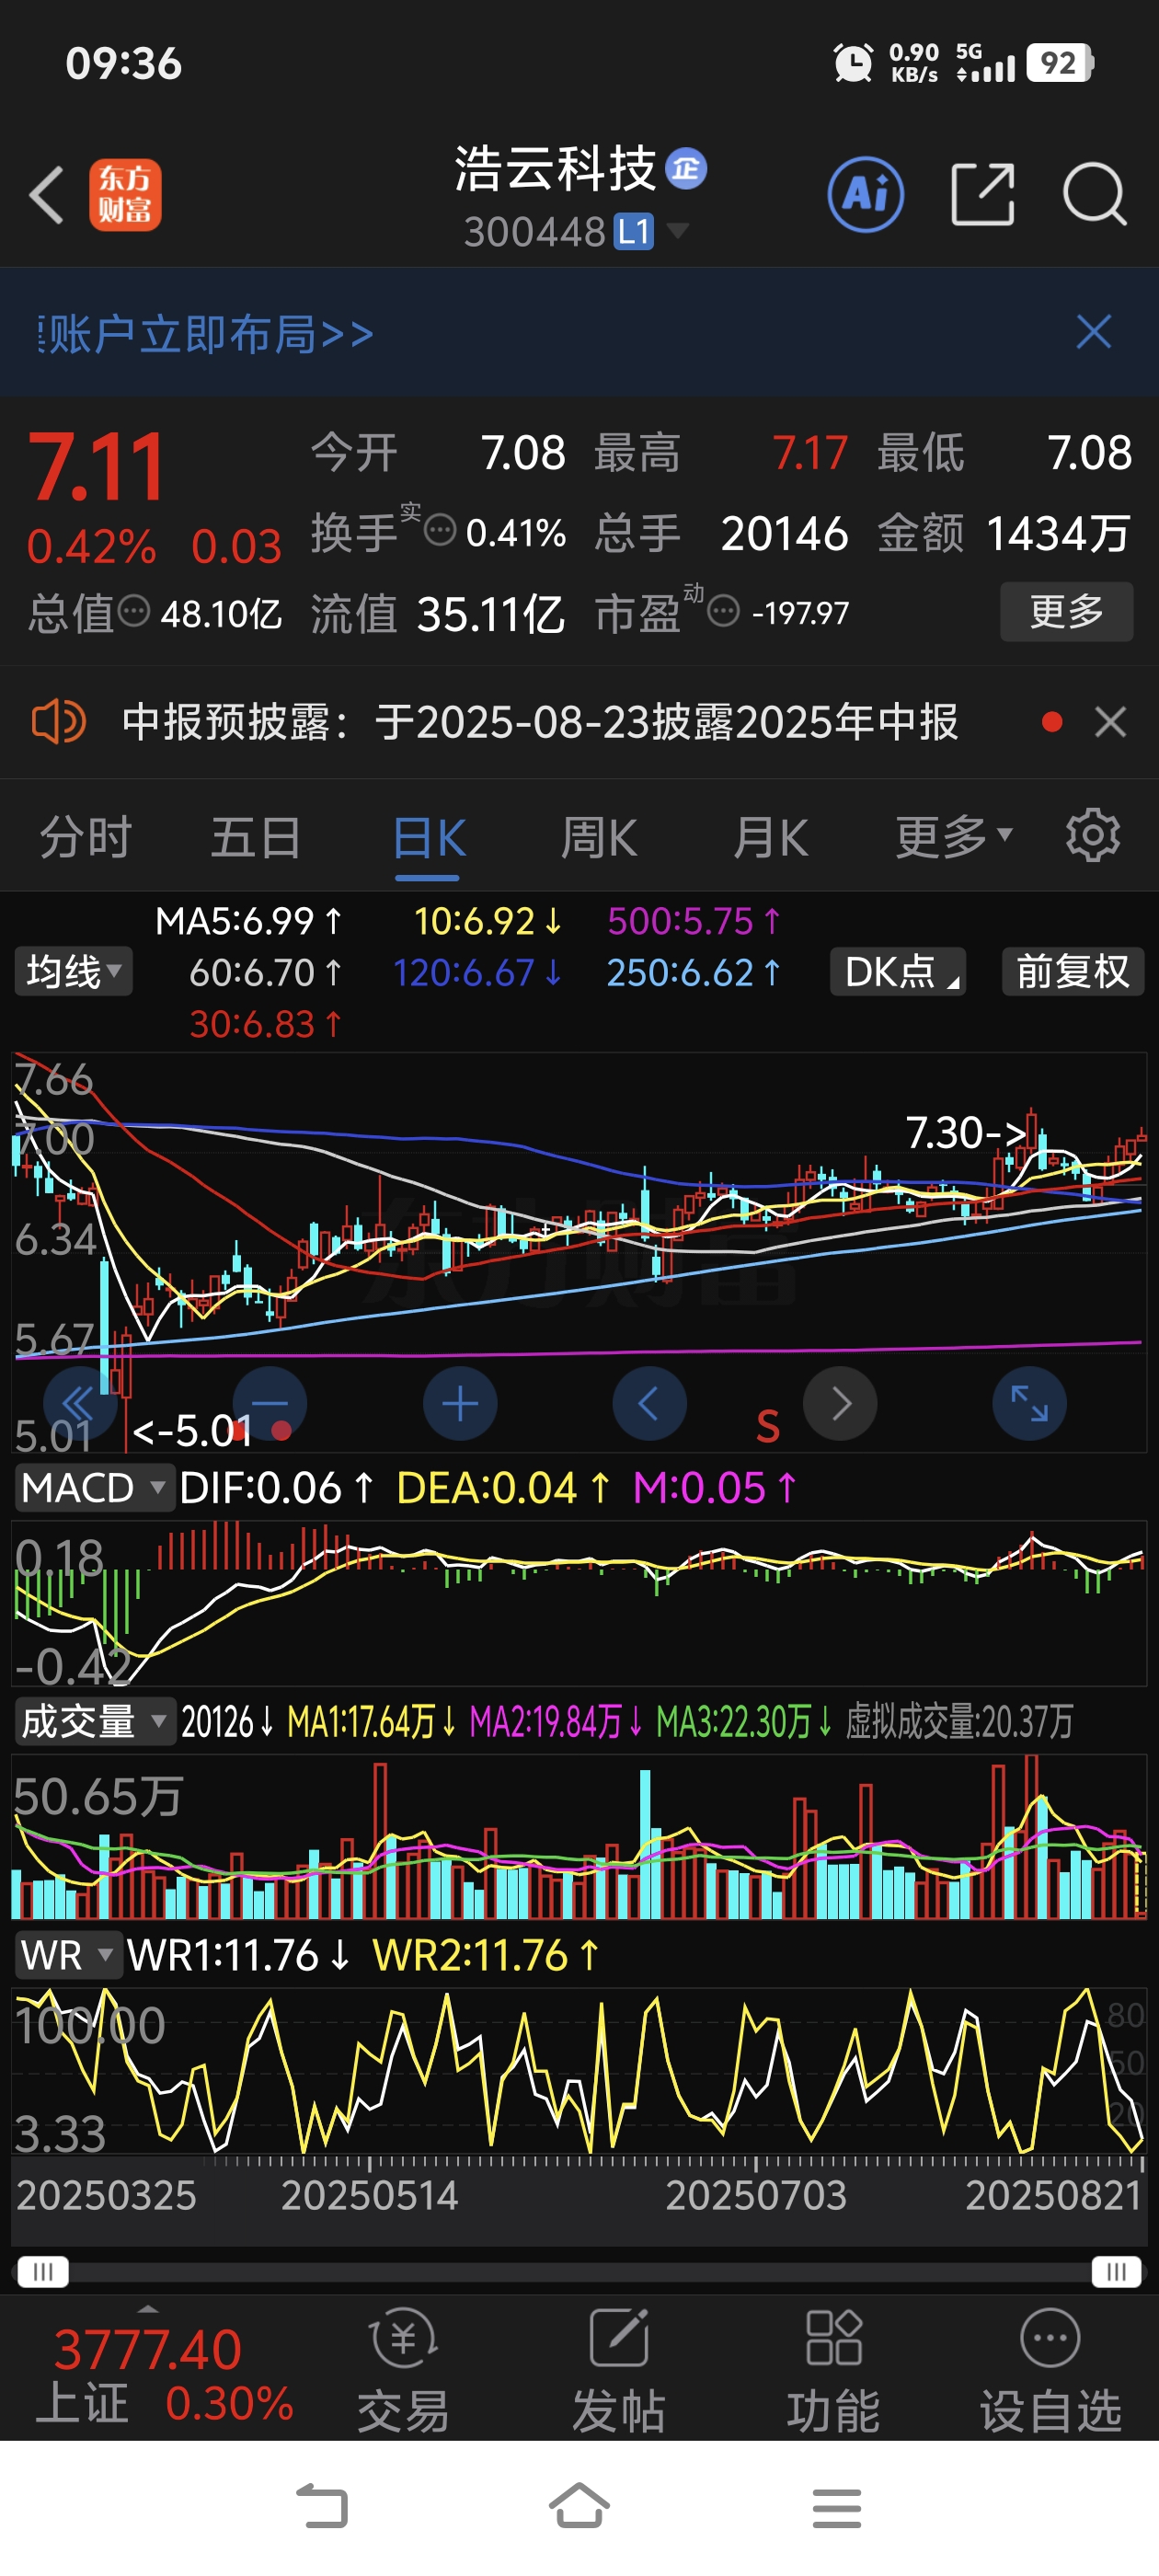Tap the Android recents menu button
The height and width of the screenshot is (2576, 1159).
tap(837, 2508)
